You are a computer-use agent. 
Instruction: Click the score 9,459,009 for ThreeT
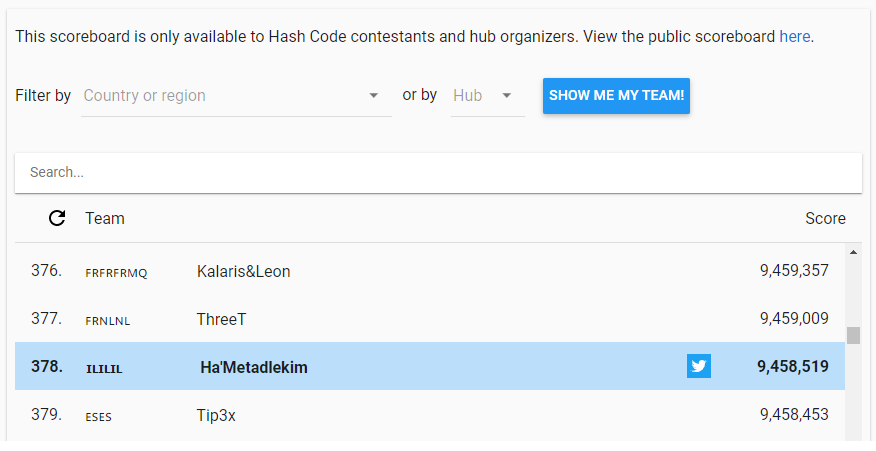(x=794, y=319)
